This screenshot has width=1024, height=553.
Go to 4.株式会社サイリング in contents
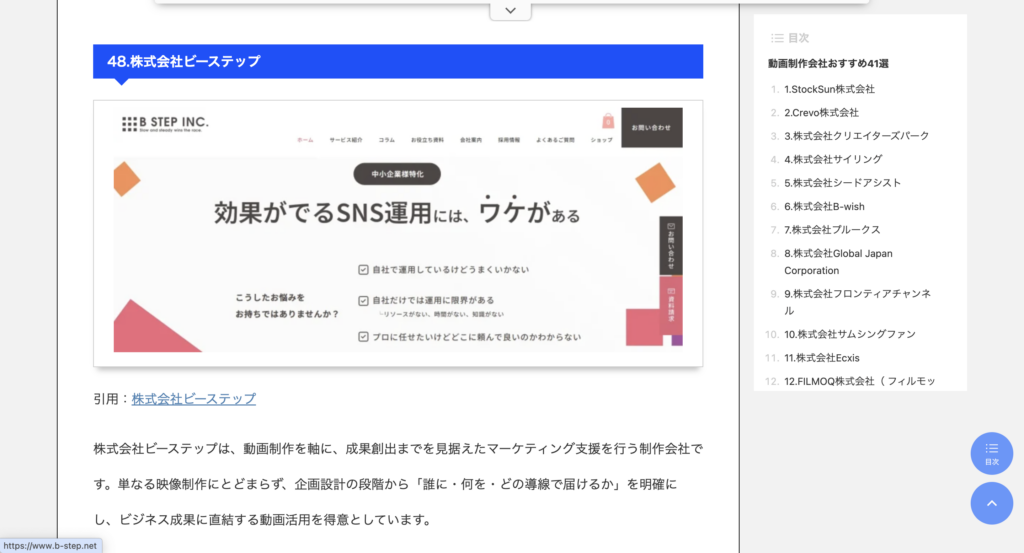tap(833, 159)
